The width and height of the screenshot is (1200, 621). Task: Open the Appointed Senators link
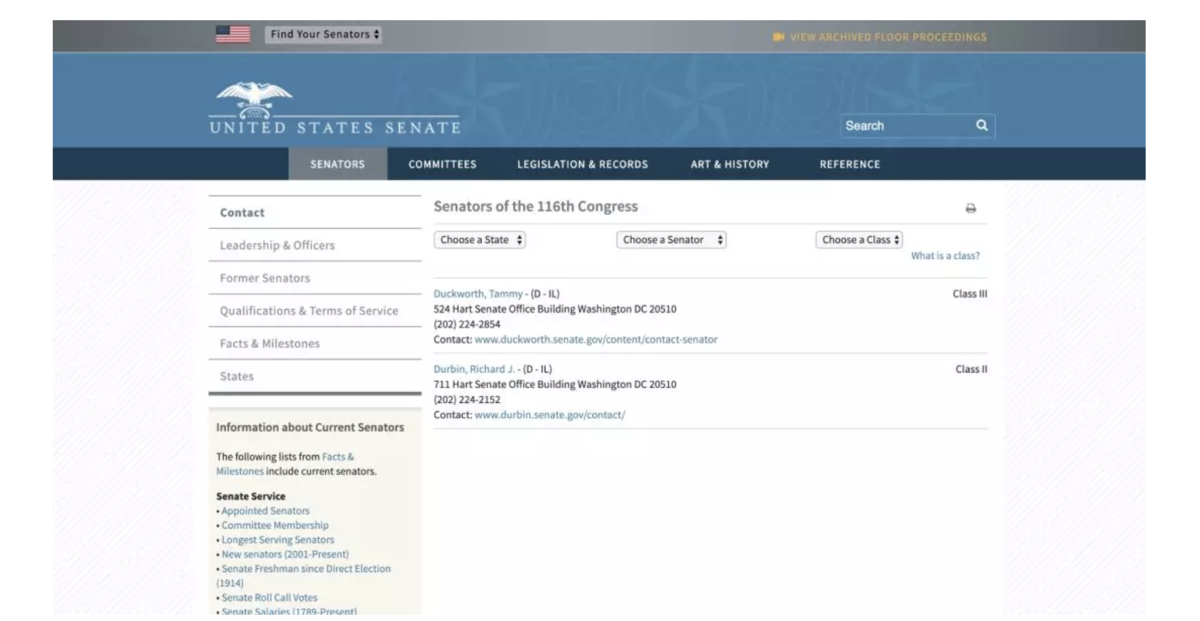point(265,511)
